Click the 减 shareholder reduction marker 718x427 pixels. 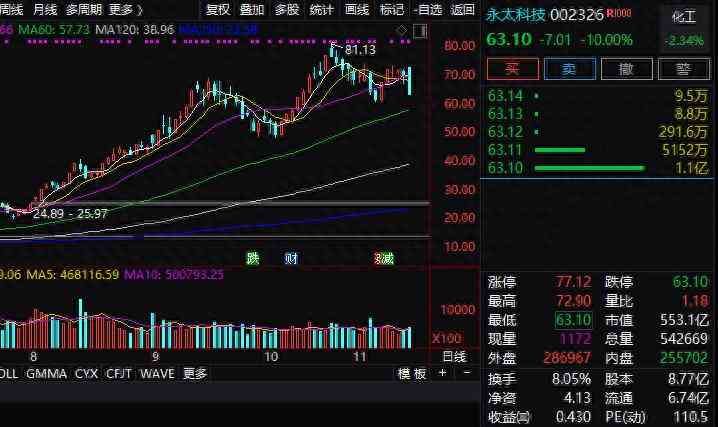point(384,259)
